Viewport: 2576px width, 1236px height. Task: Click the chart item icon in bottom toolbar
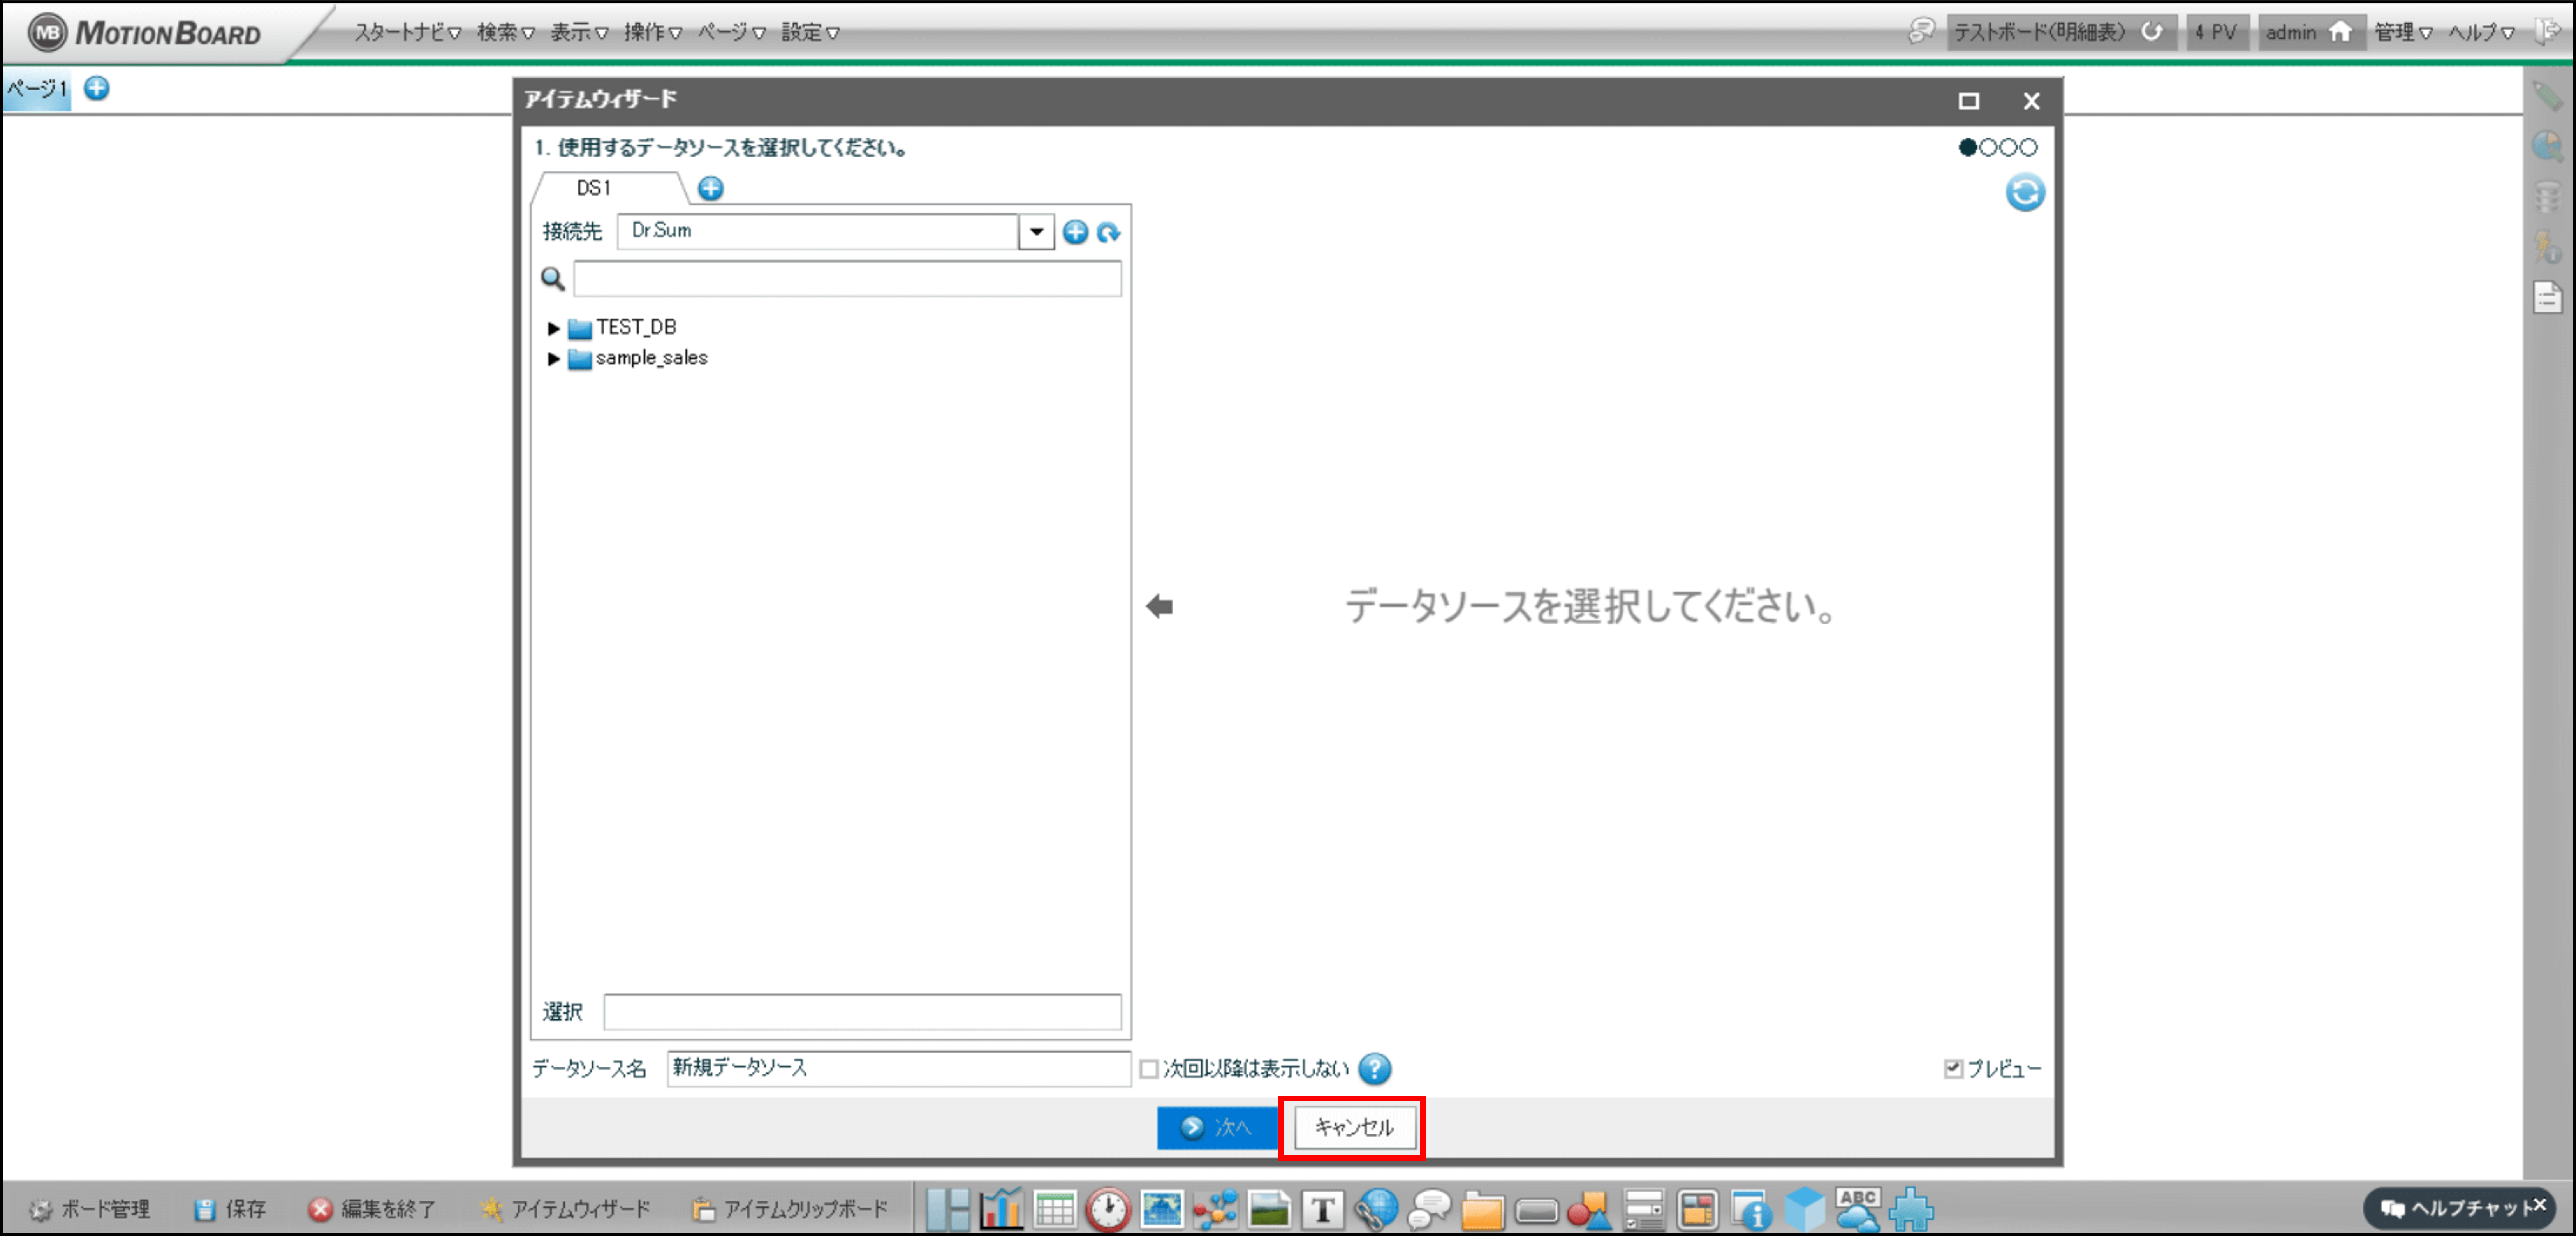pos(1001,1210)
